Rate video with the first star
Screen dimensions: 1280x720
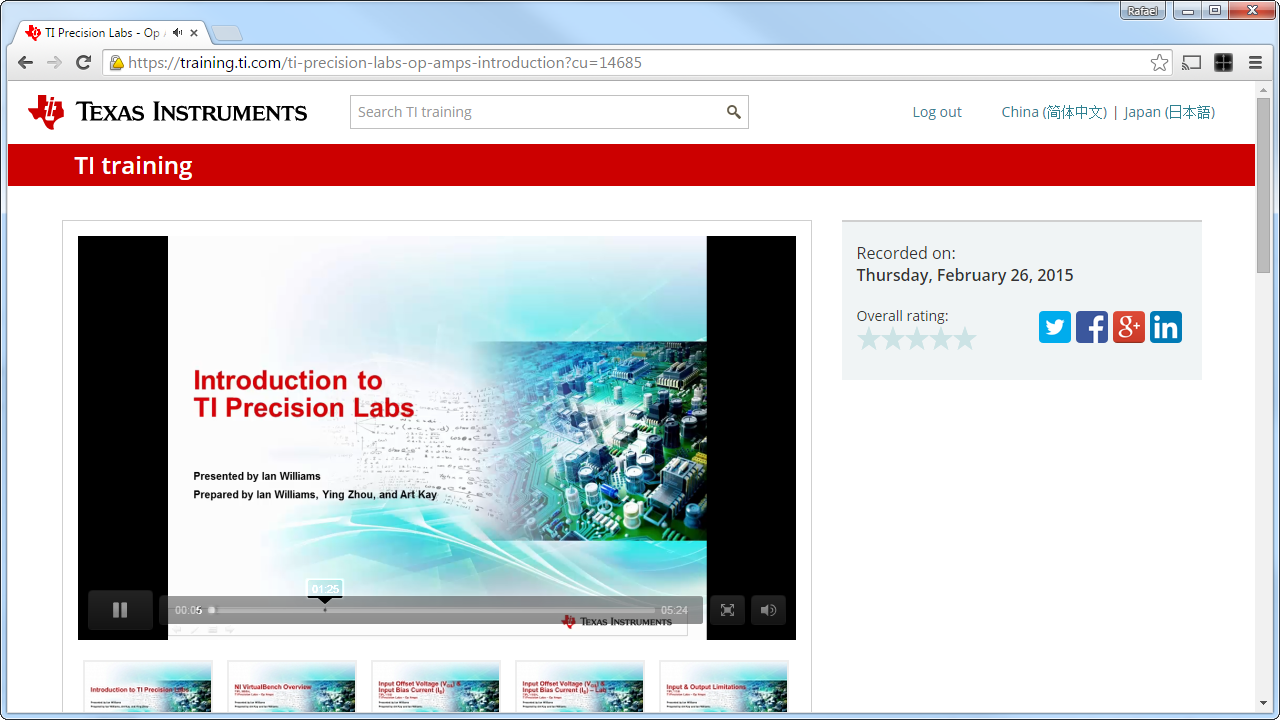869,339
